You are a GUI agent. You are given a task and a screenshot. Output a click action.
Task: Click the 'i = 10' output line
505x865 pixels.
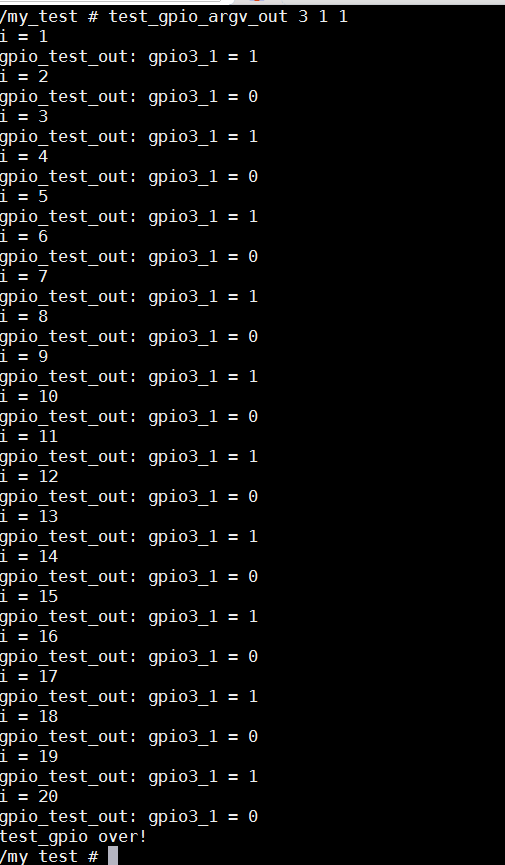click(x=29, y=396)
